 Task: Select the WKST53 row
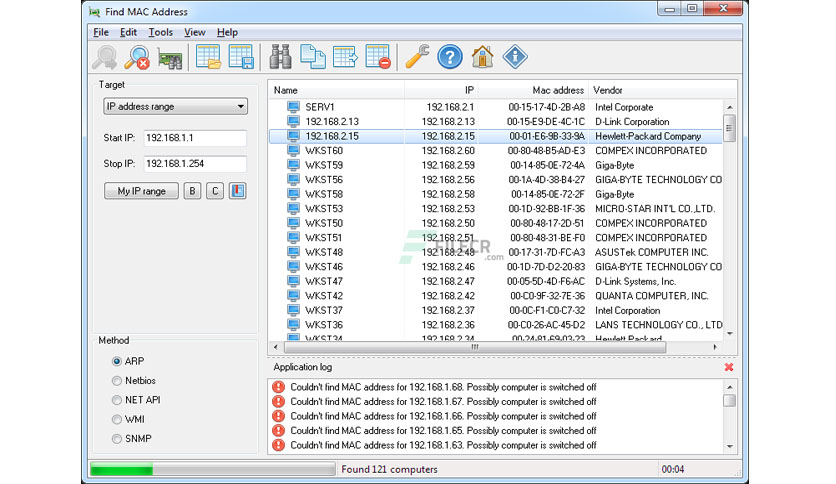(496, 209)
